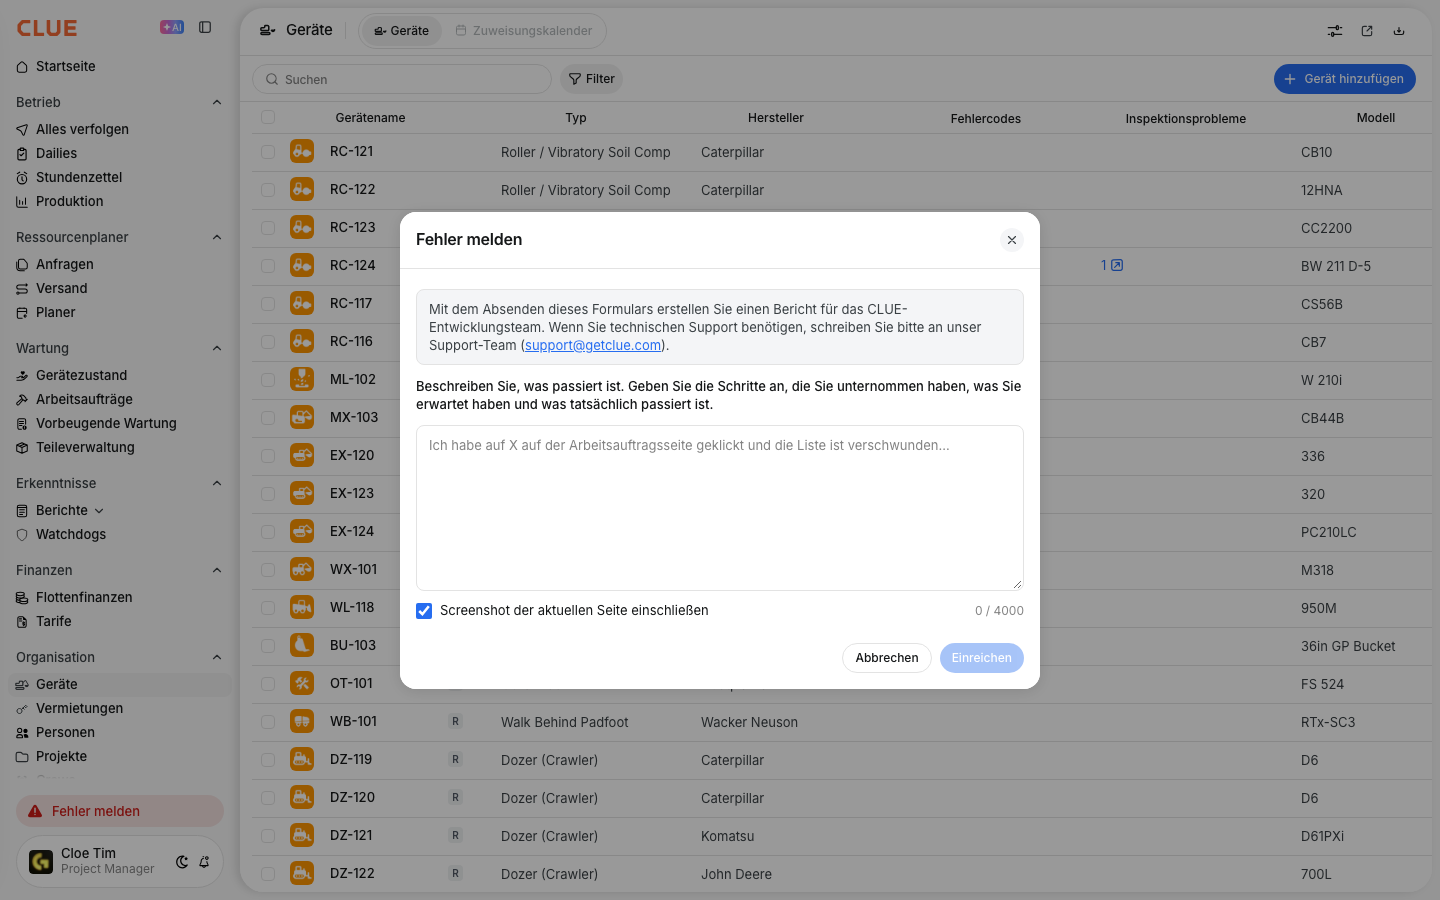Sort by the Gerätename column header
The width and height of the screenshot is (1440, 900).
click(370, 118)
